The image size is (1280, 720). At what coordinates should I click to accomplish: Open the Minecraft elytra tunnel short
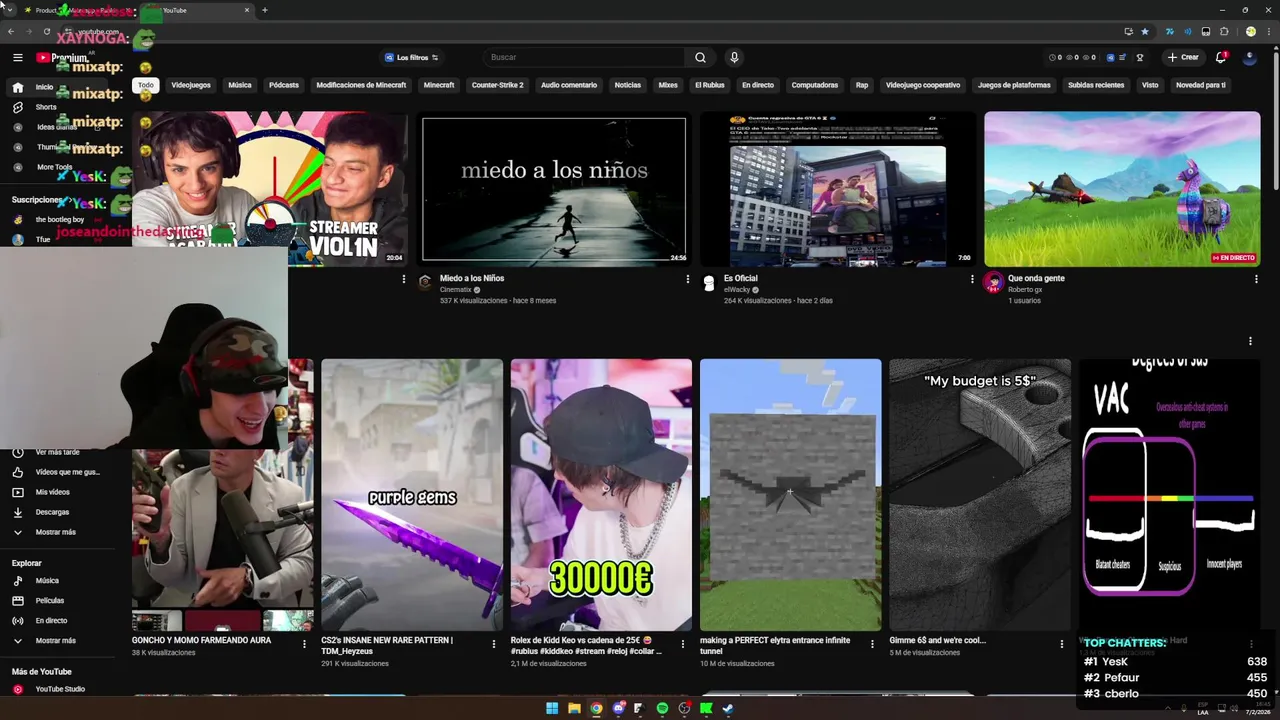pos(790,495)
